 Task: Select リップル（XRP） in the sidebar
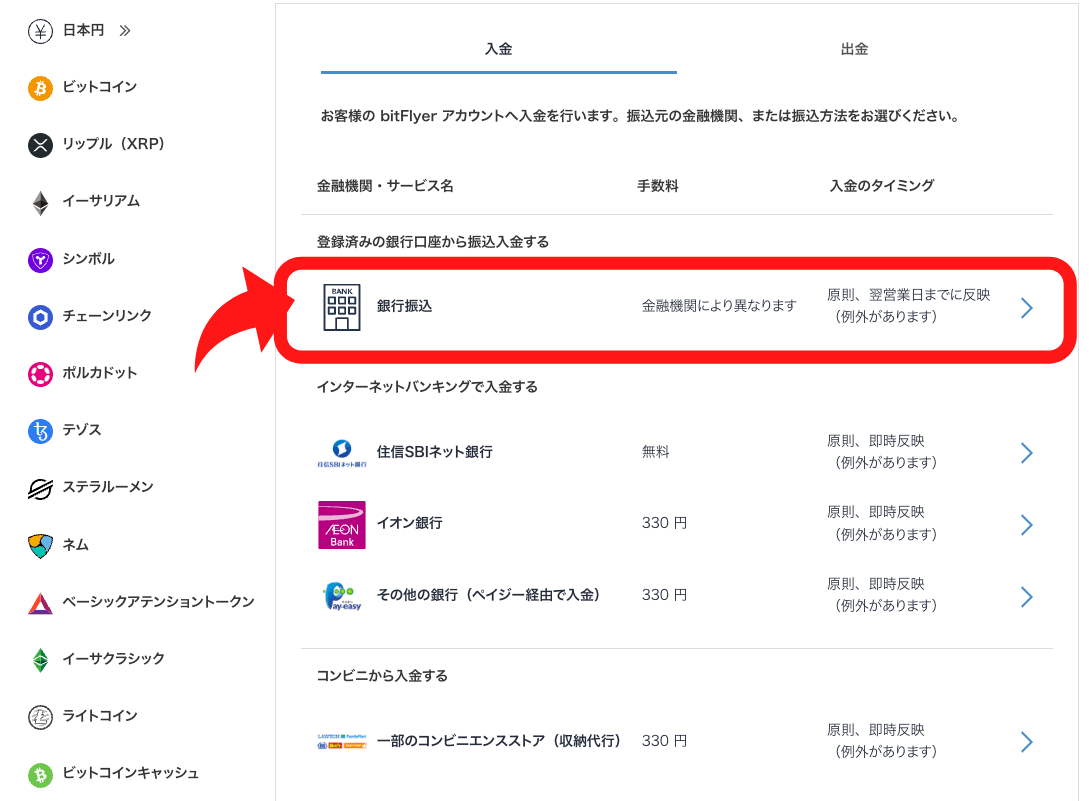coord(114,144)
